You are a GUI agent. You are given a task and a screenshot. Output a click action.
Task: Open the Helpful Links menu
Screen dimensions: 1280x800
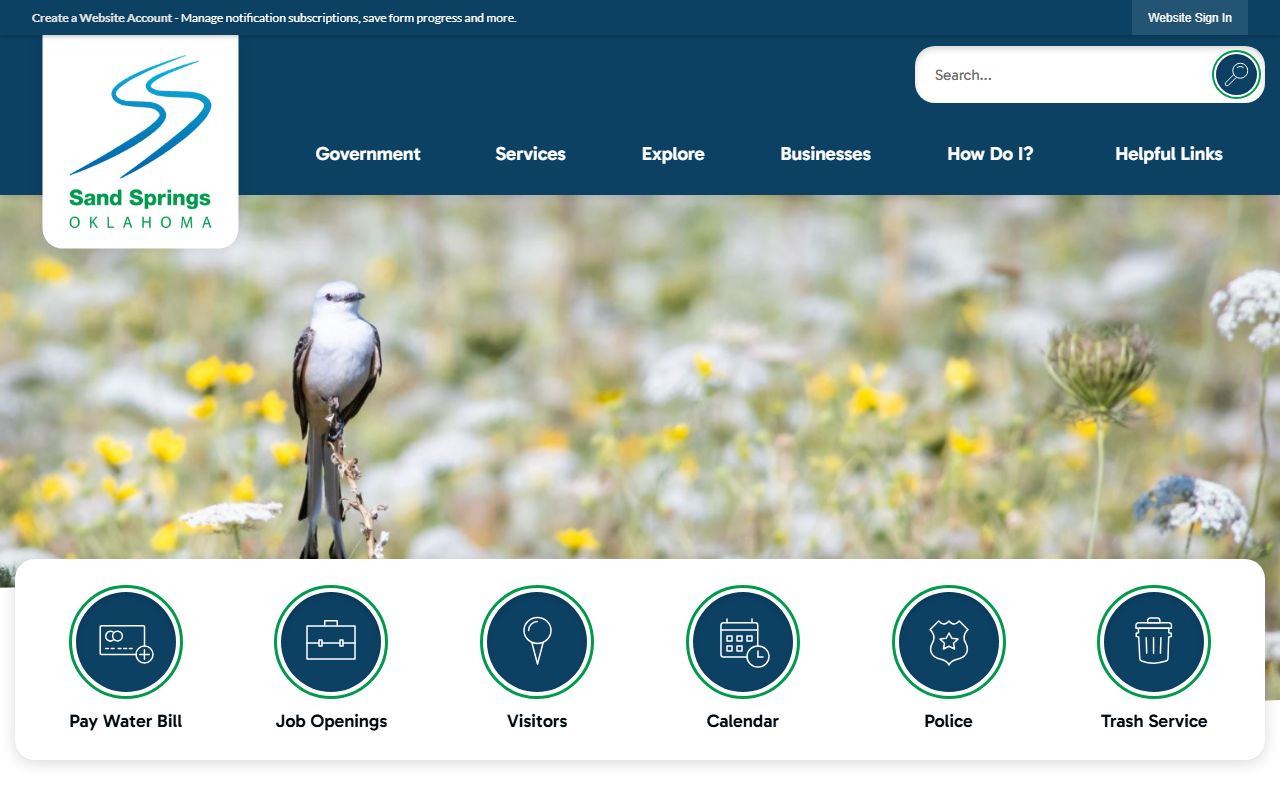click(x=1168, y=154)
